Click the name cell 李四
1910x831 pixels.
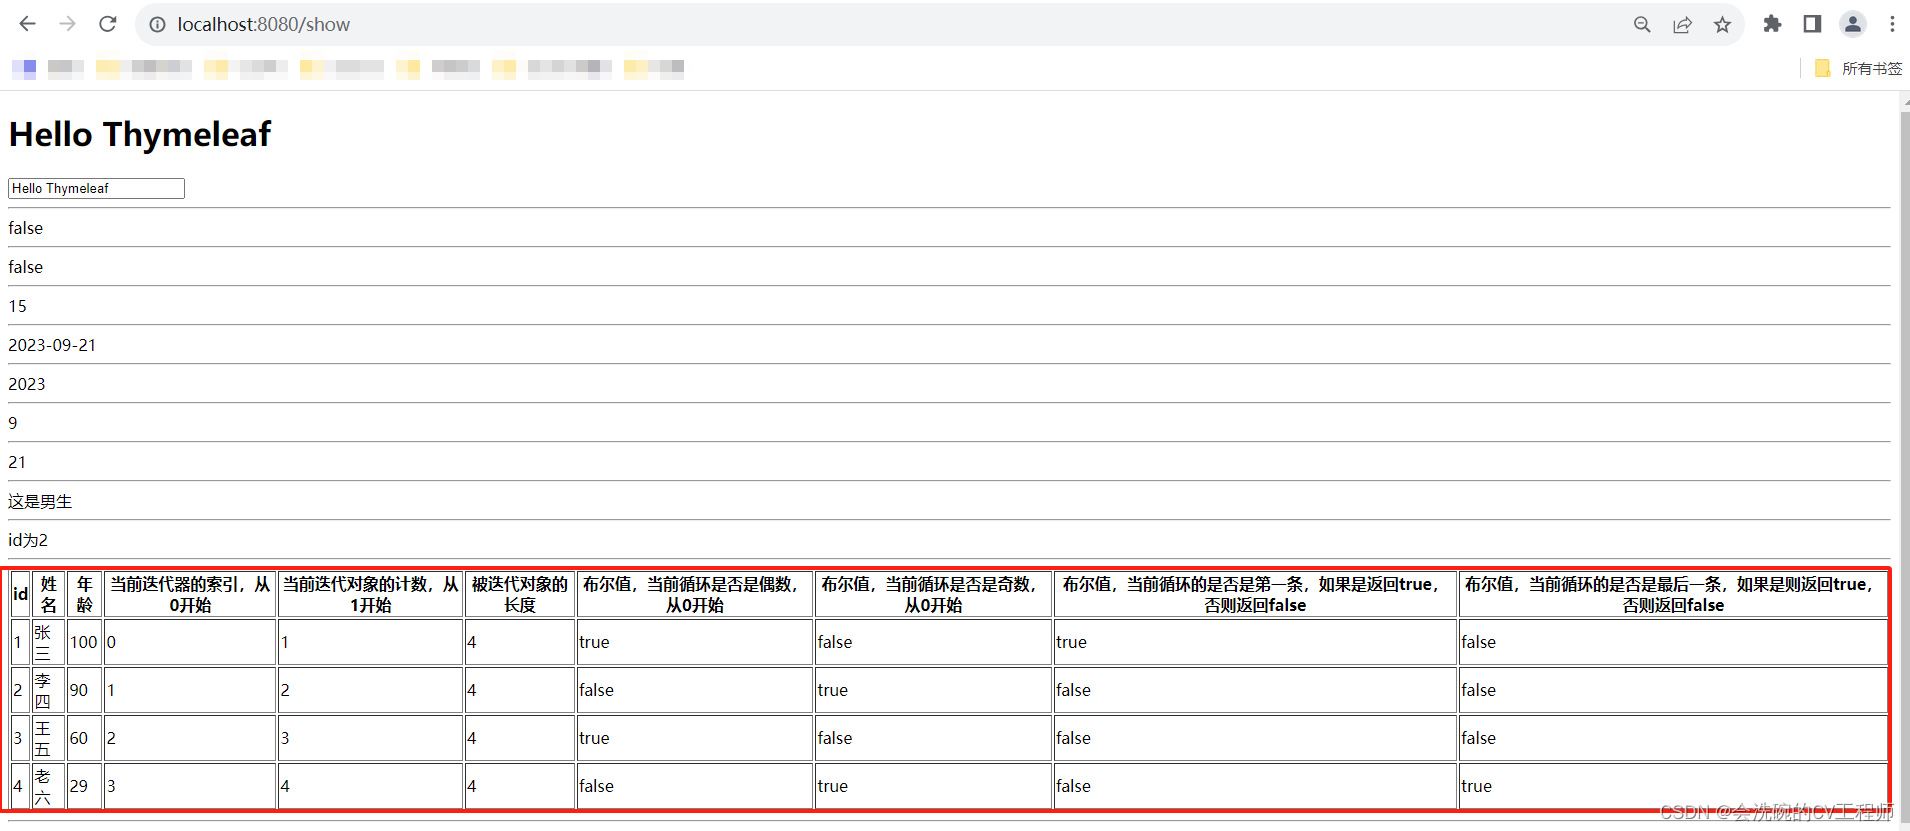[49, 690]
